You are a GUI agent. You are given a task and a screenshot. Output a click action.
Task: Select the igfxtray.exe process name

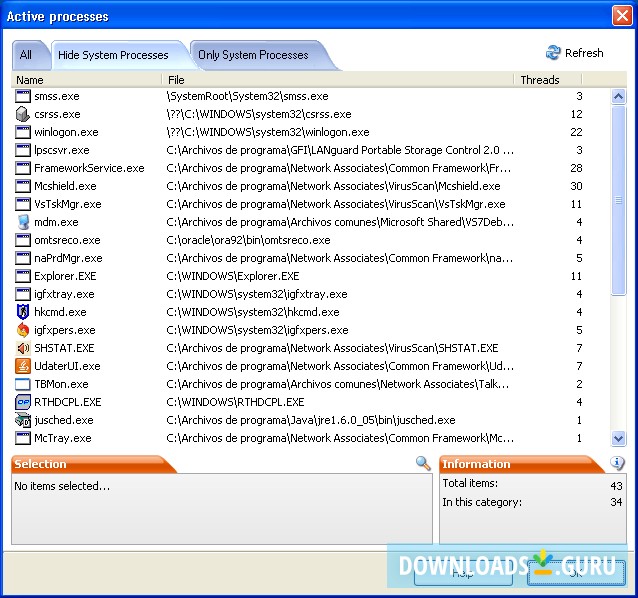(x=64, y=294)
